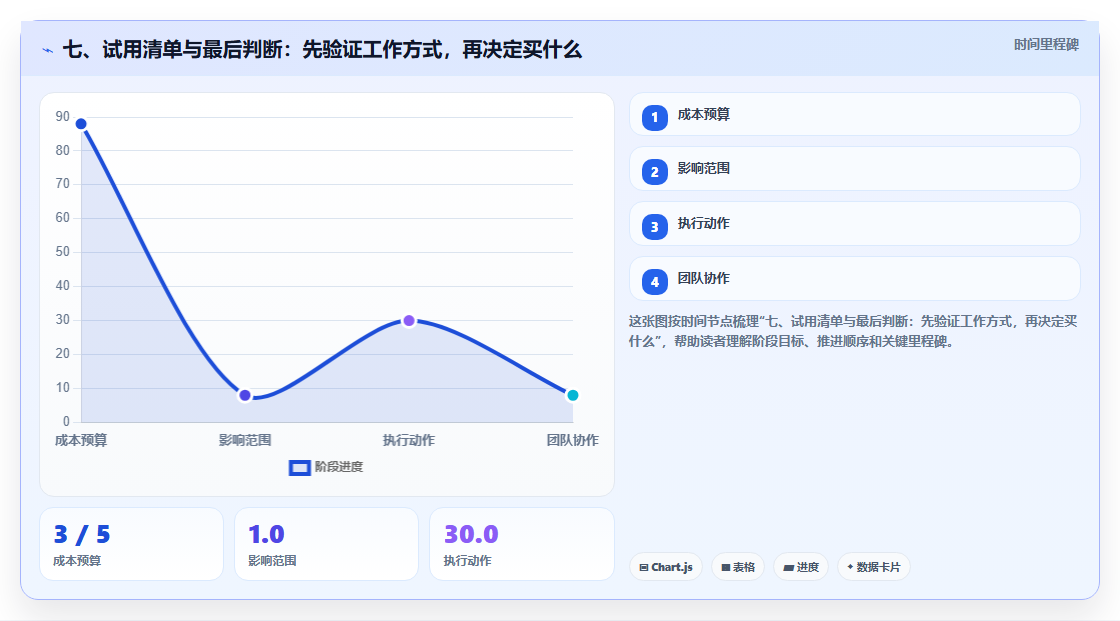Click the purple 执行动作 data point
The image size is (1120, 621).
click(x=409, y=321)
